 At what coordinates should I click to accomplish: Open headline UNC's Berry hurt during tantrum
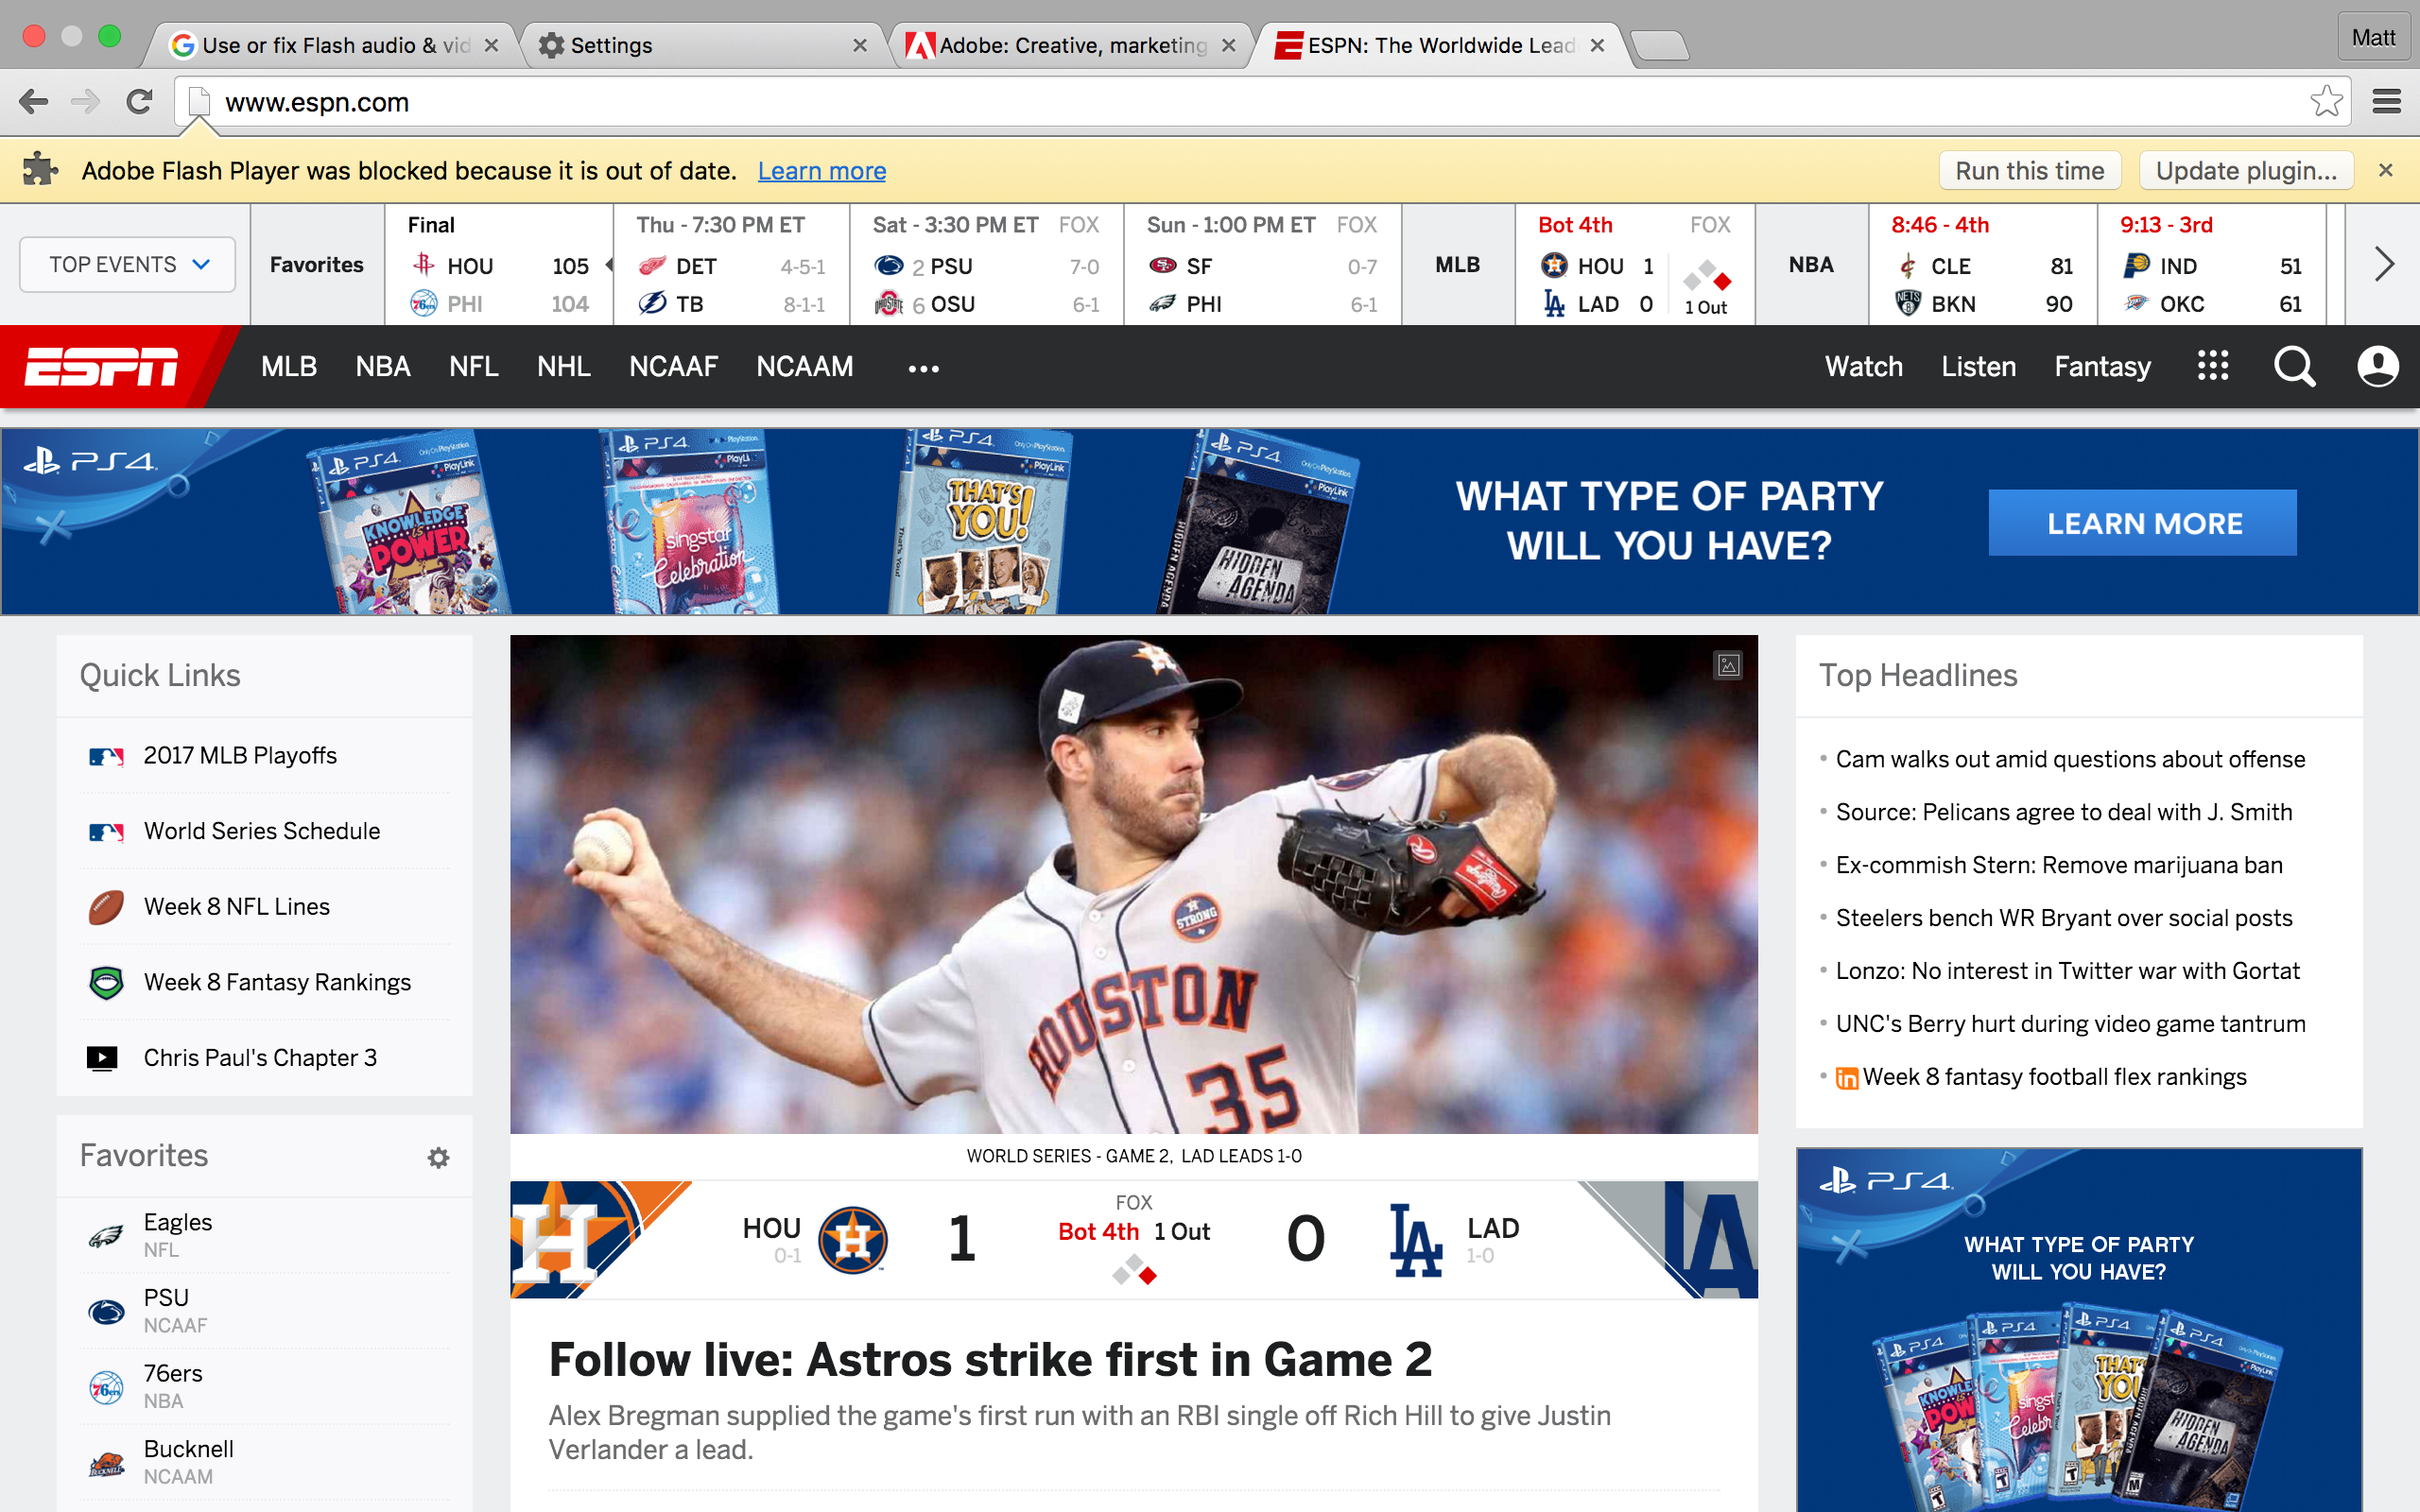point(2070,1024)
